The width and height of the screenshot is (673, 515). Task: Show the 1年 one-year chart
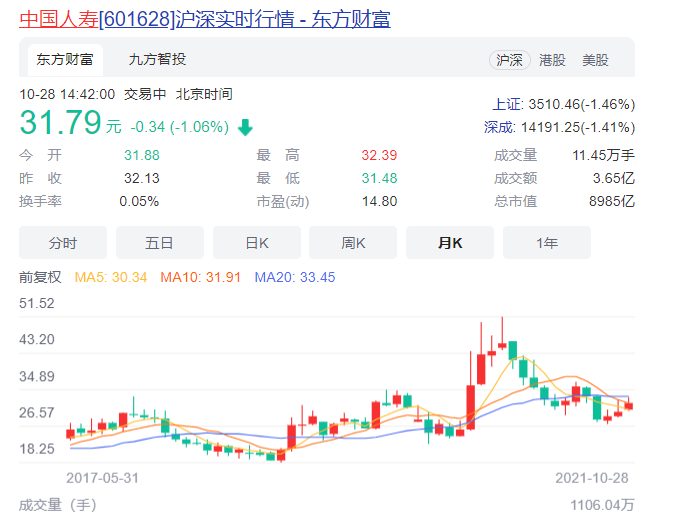pos(547,243)
